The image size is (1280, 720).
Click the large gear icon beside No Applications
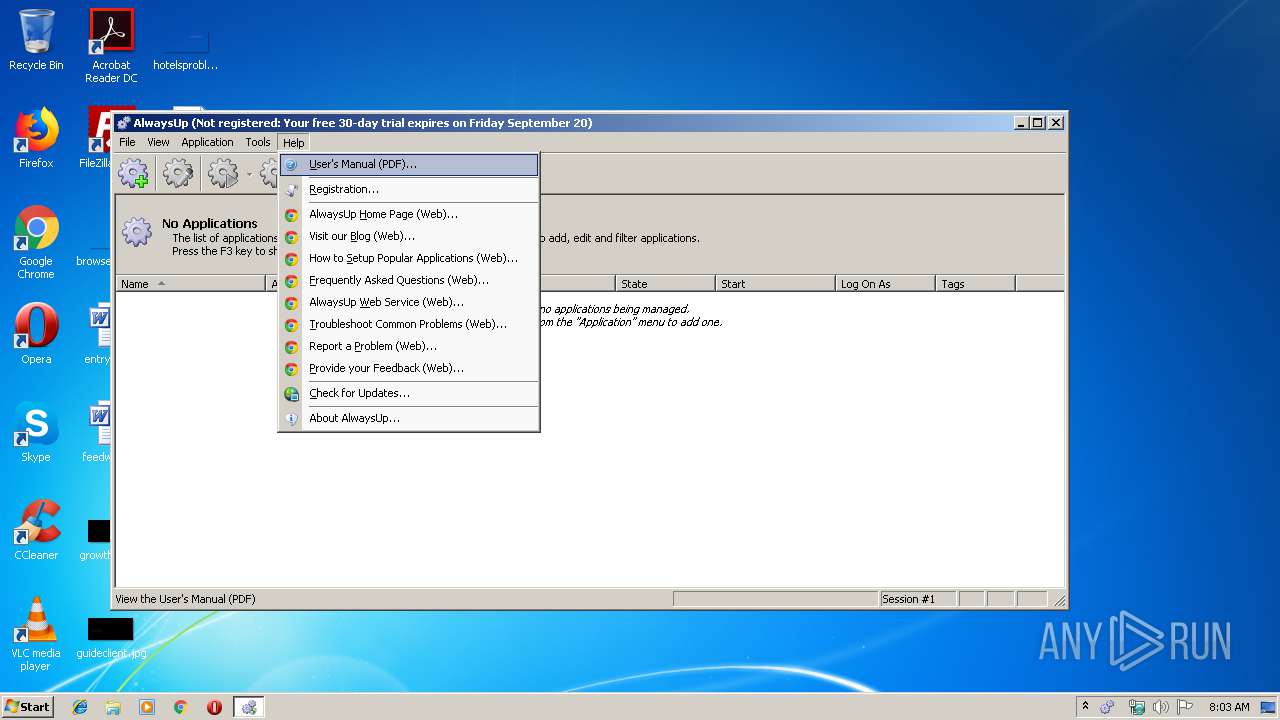137,232
